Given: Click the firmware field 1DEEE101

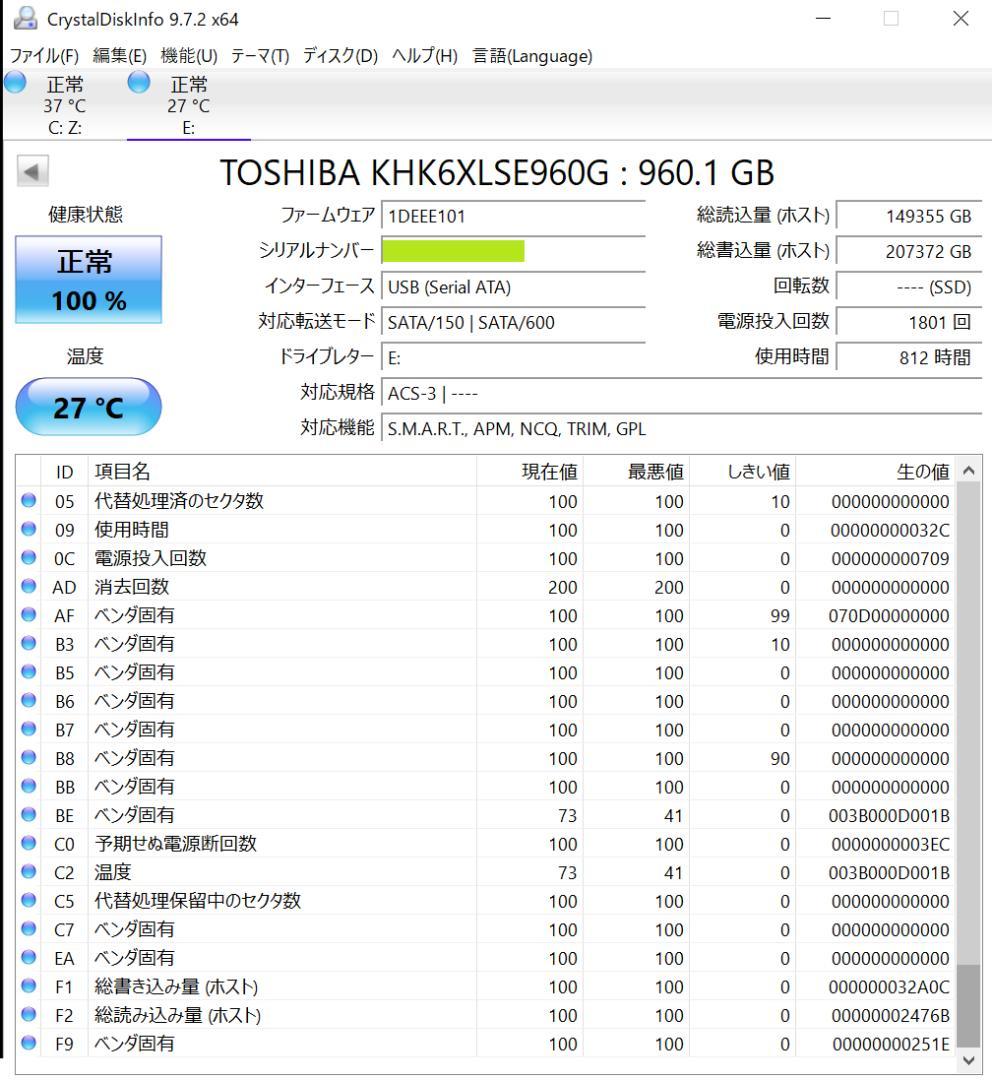Looking at the screenshot, I should coord(513,216).
